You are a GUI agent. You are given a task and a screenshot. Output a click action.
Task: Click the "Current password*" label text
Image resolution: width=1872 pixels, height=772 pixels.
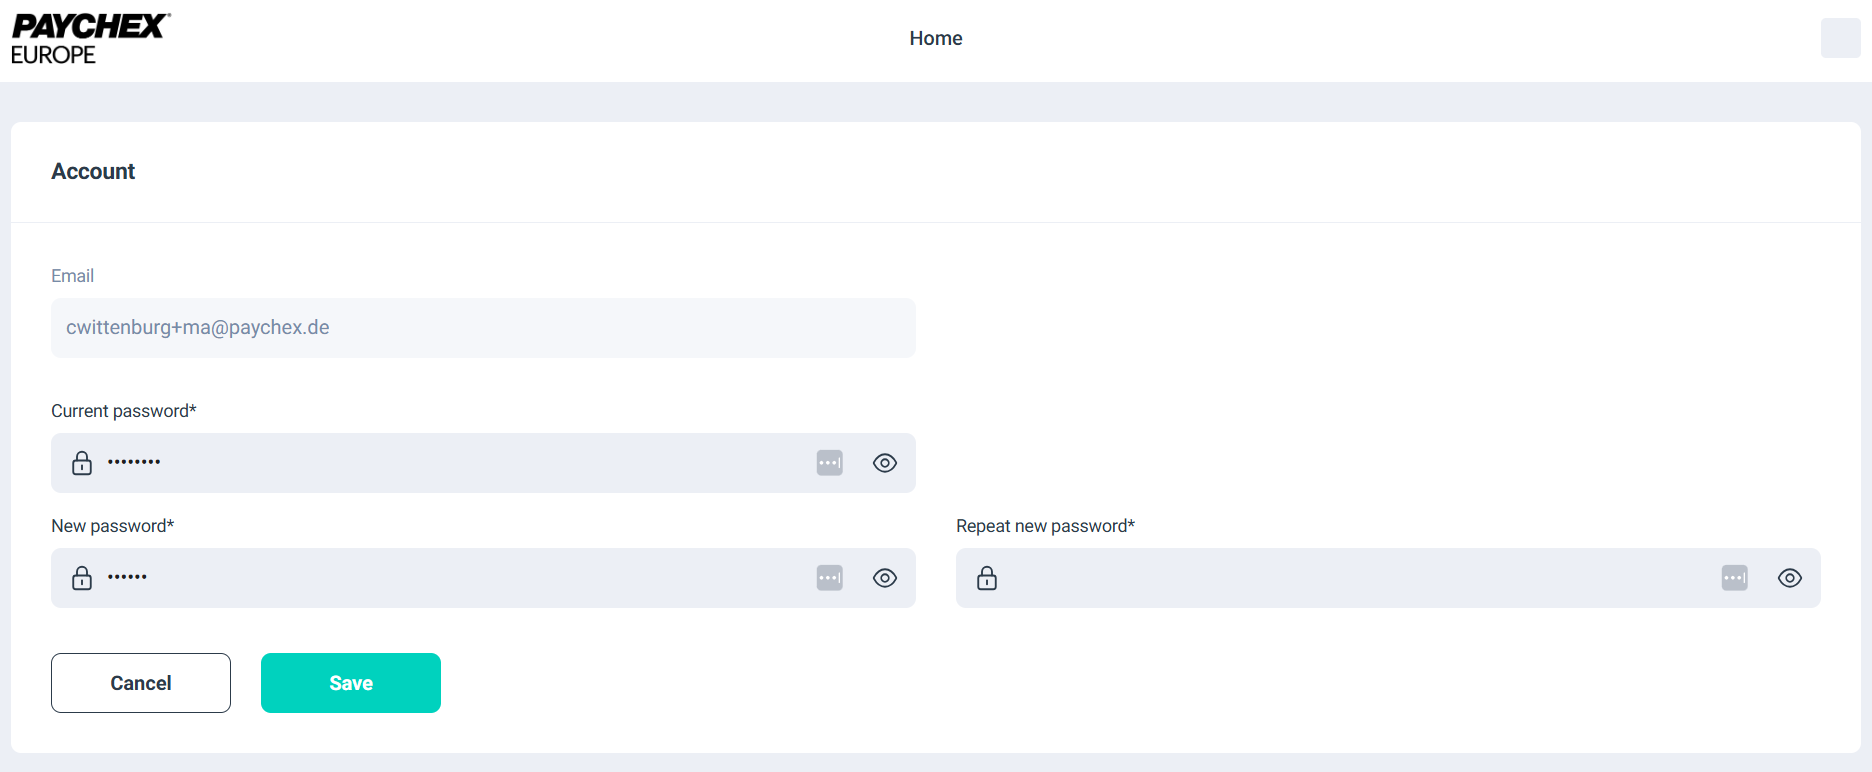click(124, 411)
